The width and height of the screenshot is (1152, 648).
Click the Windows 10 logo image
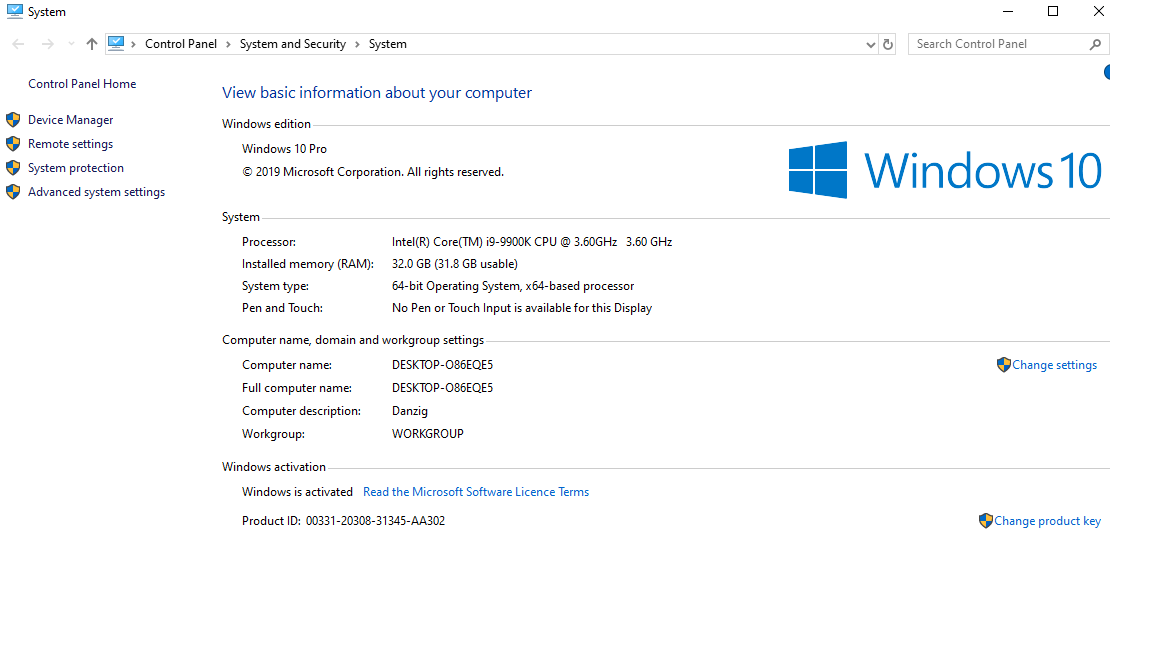[946, 170]
